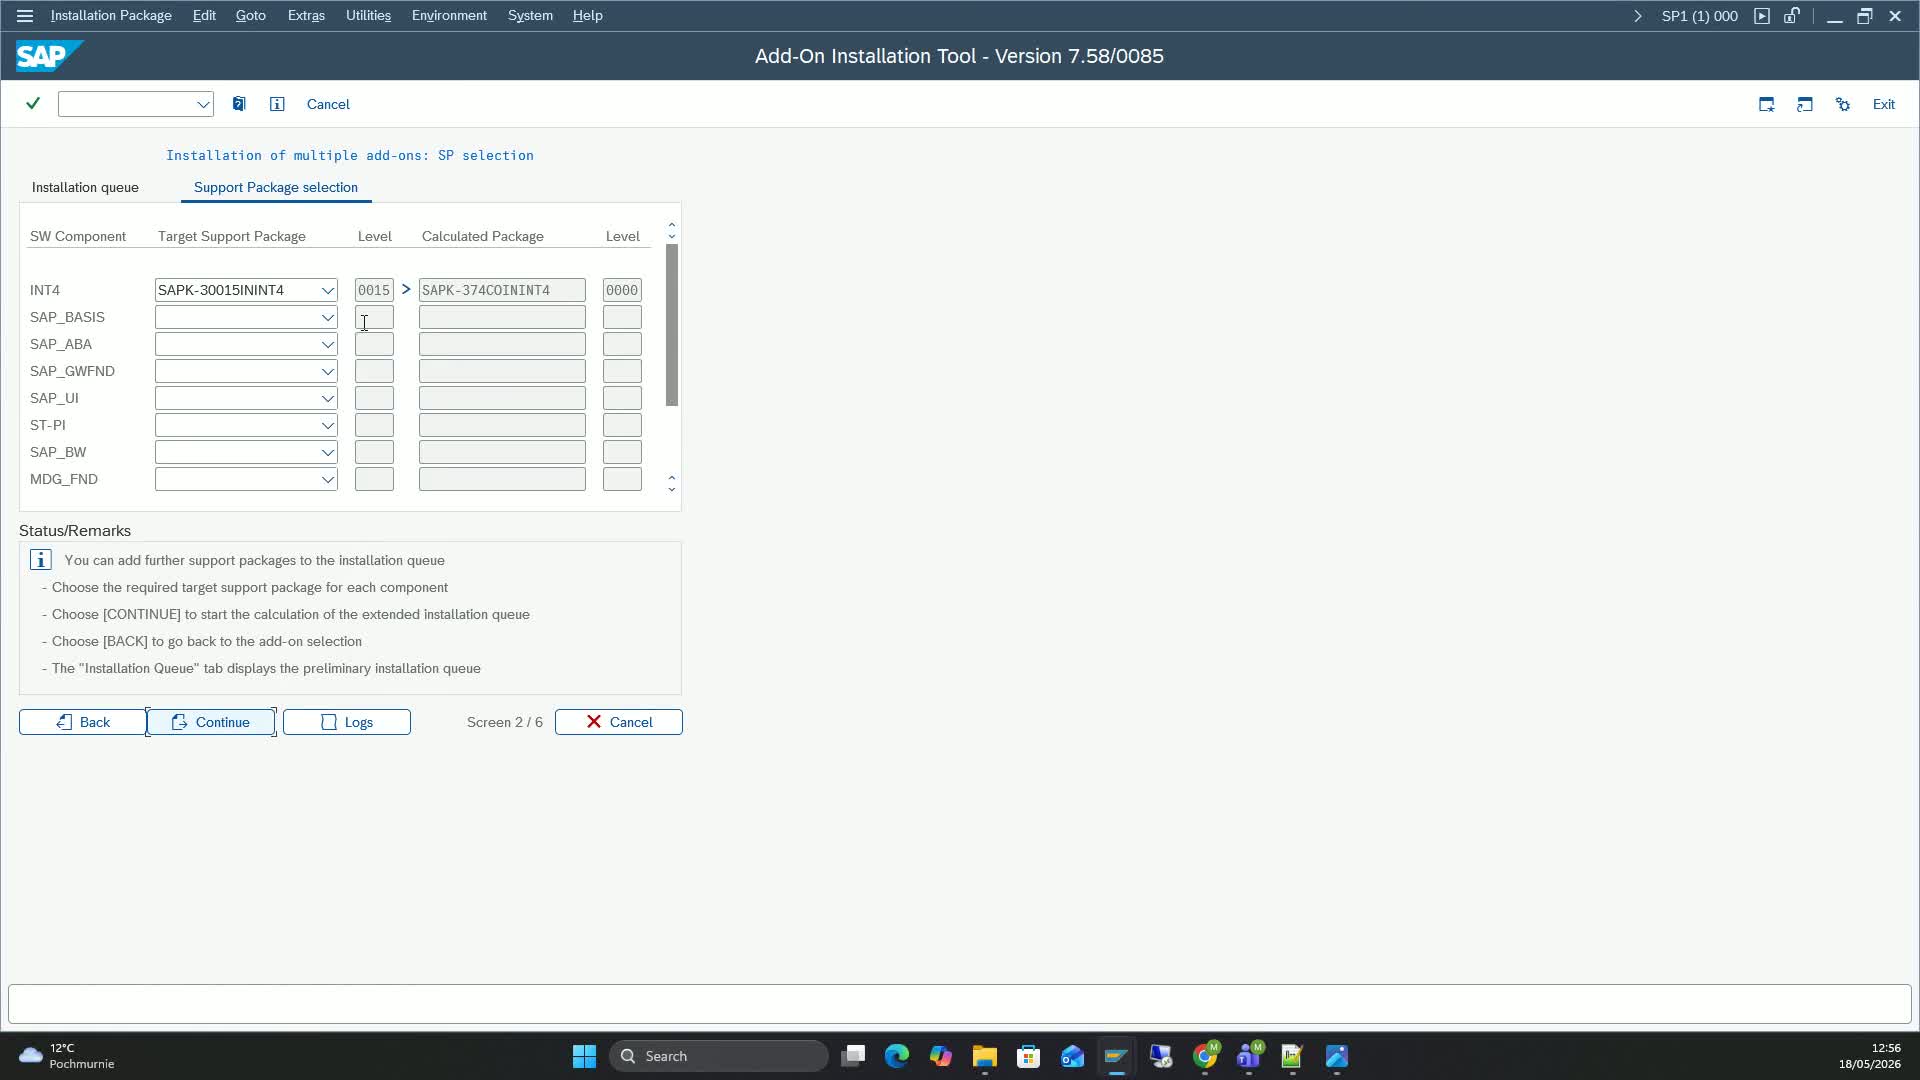1920x1080 pixels.
Task: Click the INT4 calculated level field 0000
Action: [622, 290]
